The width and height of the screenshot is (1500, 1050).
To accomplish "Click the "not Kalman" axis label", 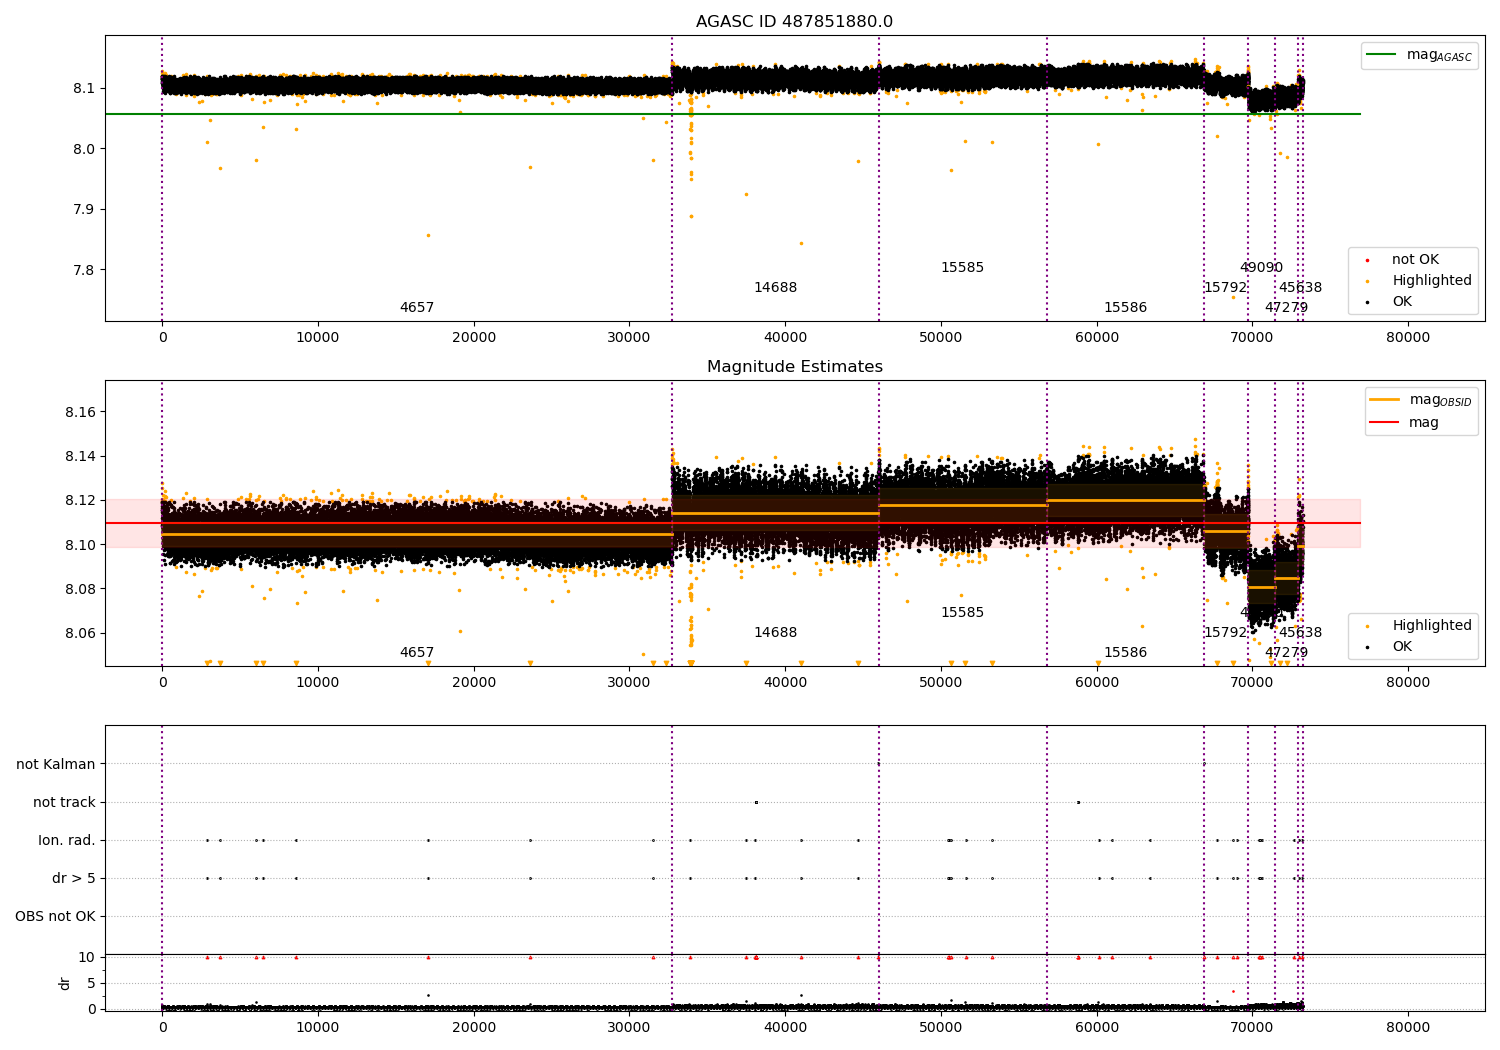I will click(56, 764).
